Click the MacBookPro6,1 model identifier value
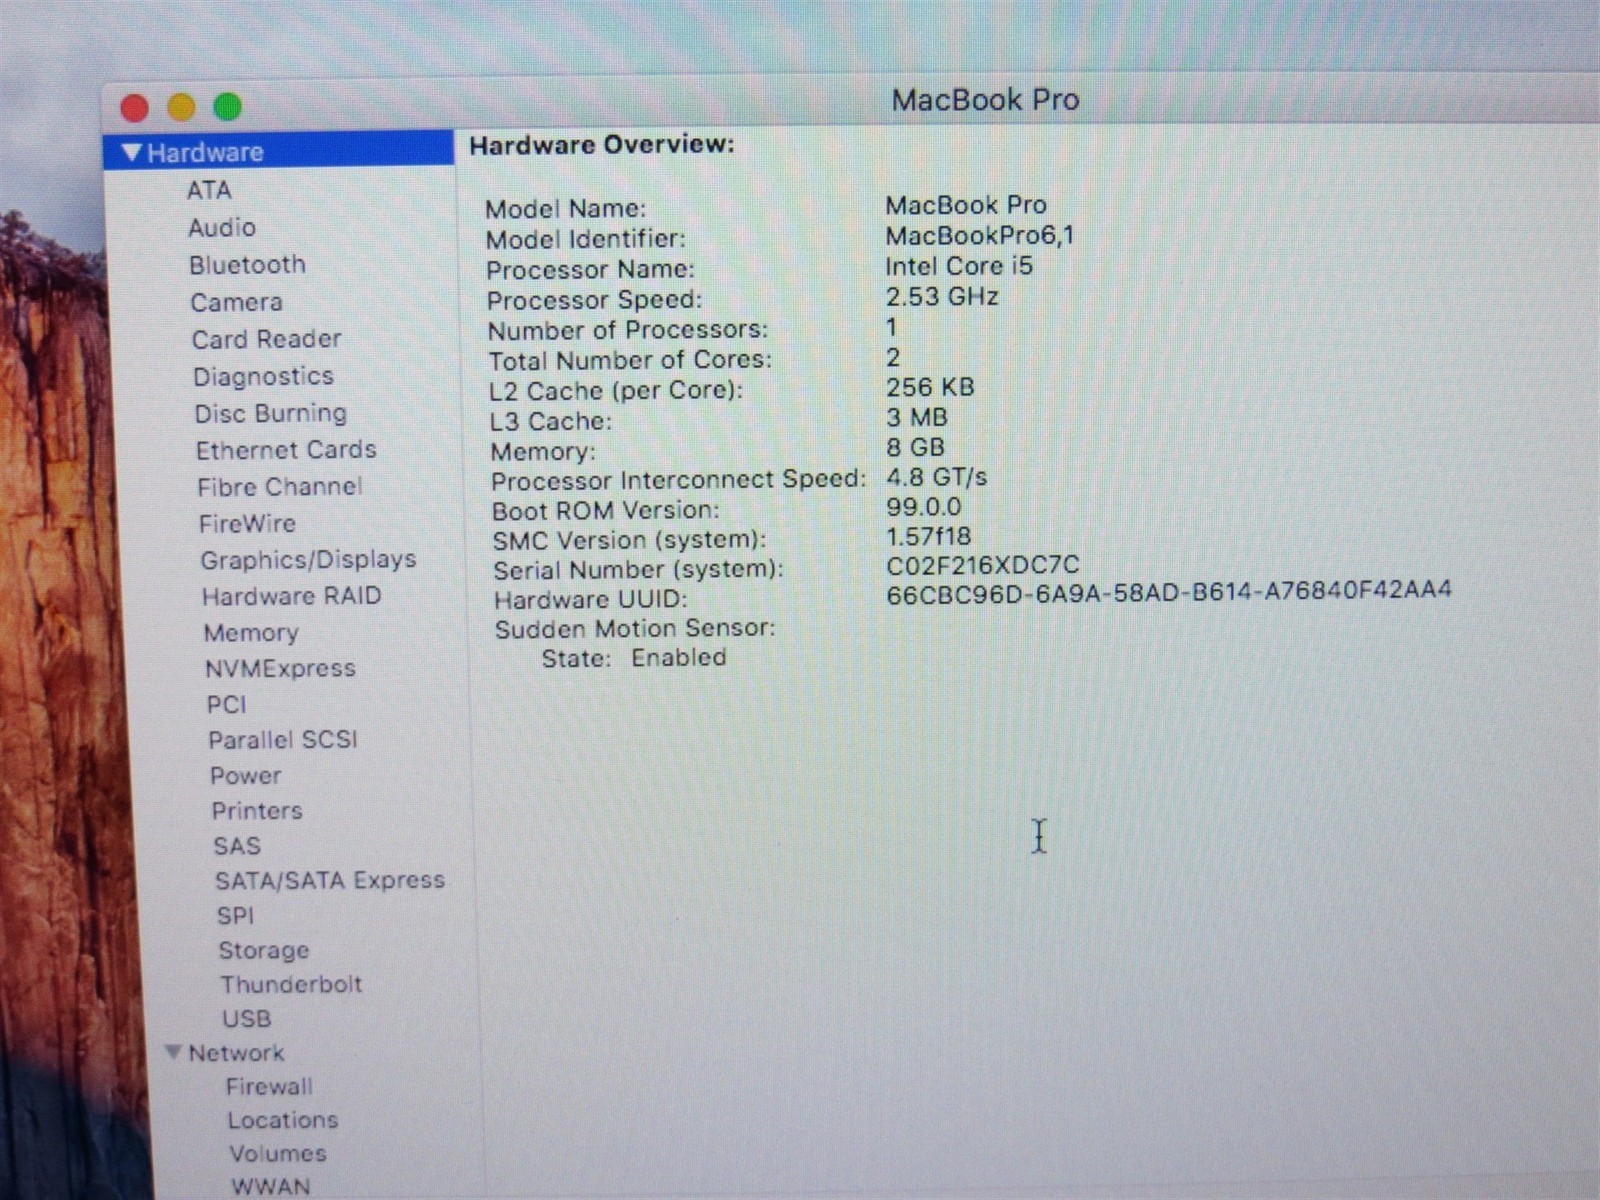This screenshot has width=1600, height=1200. click(x=979, y=236)
